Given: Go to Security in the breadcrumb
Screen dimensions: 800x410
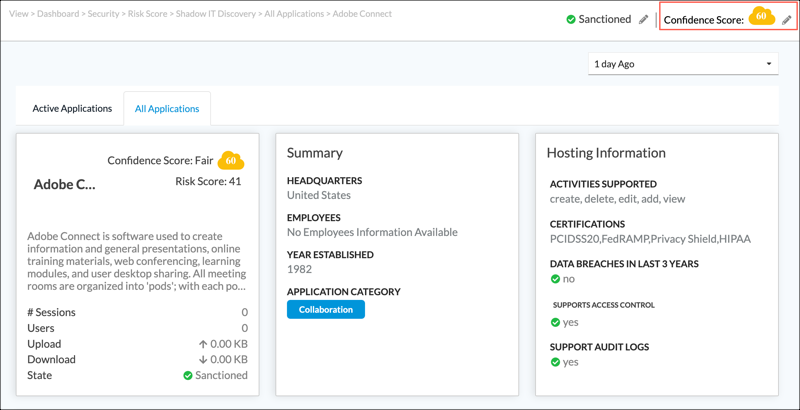Looking at the screenshot, I should (104, 14).
